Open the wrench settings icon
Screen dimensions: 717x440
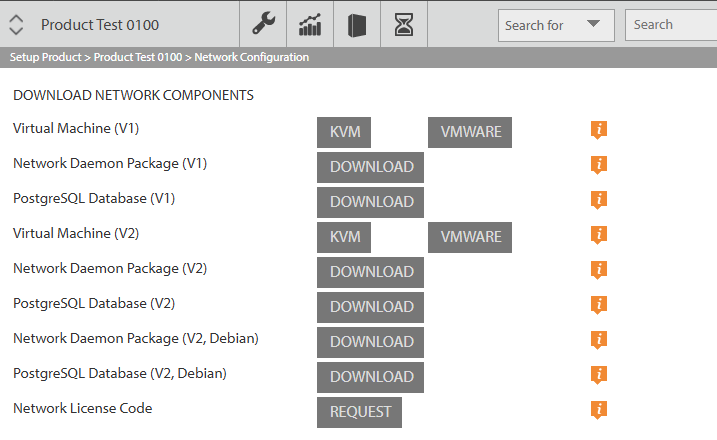tap(263, 24)
